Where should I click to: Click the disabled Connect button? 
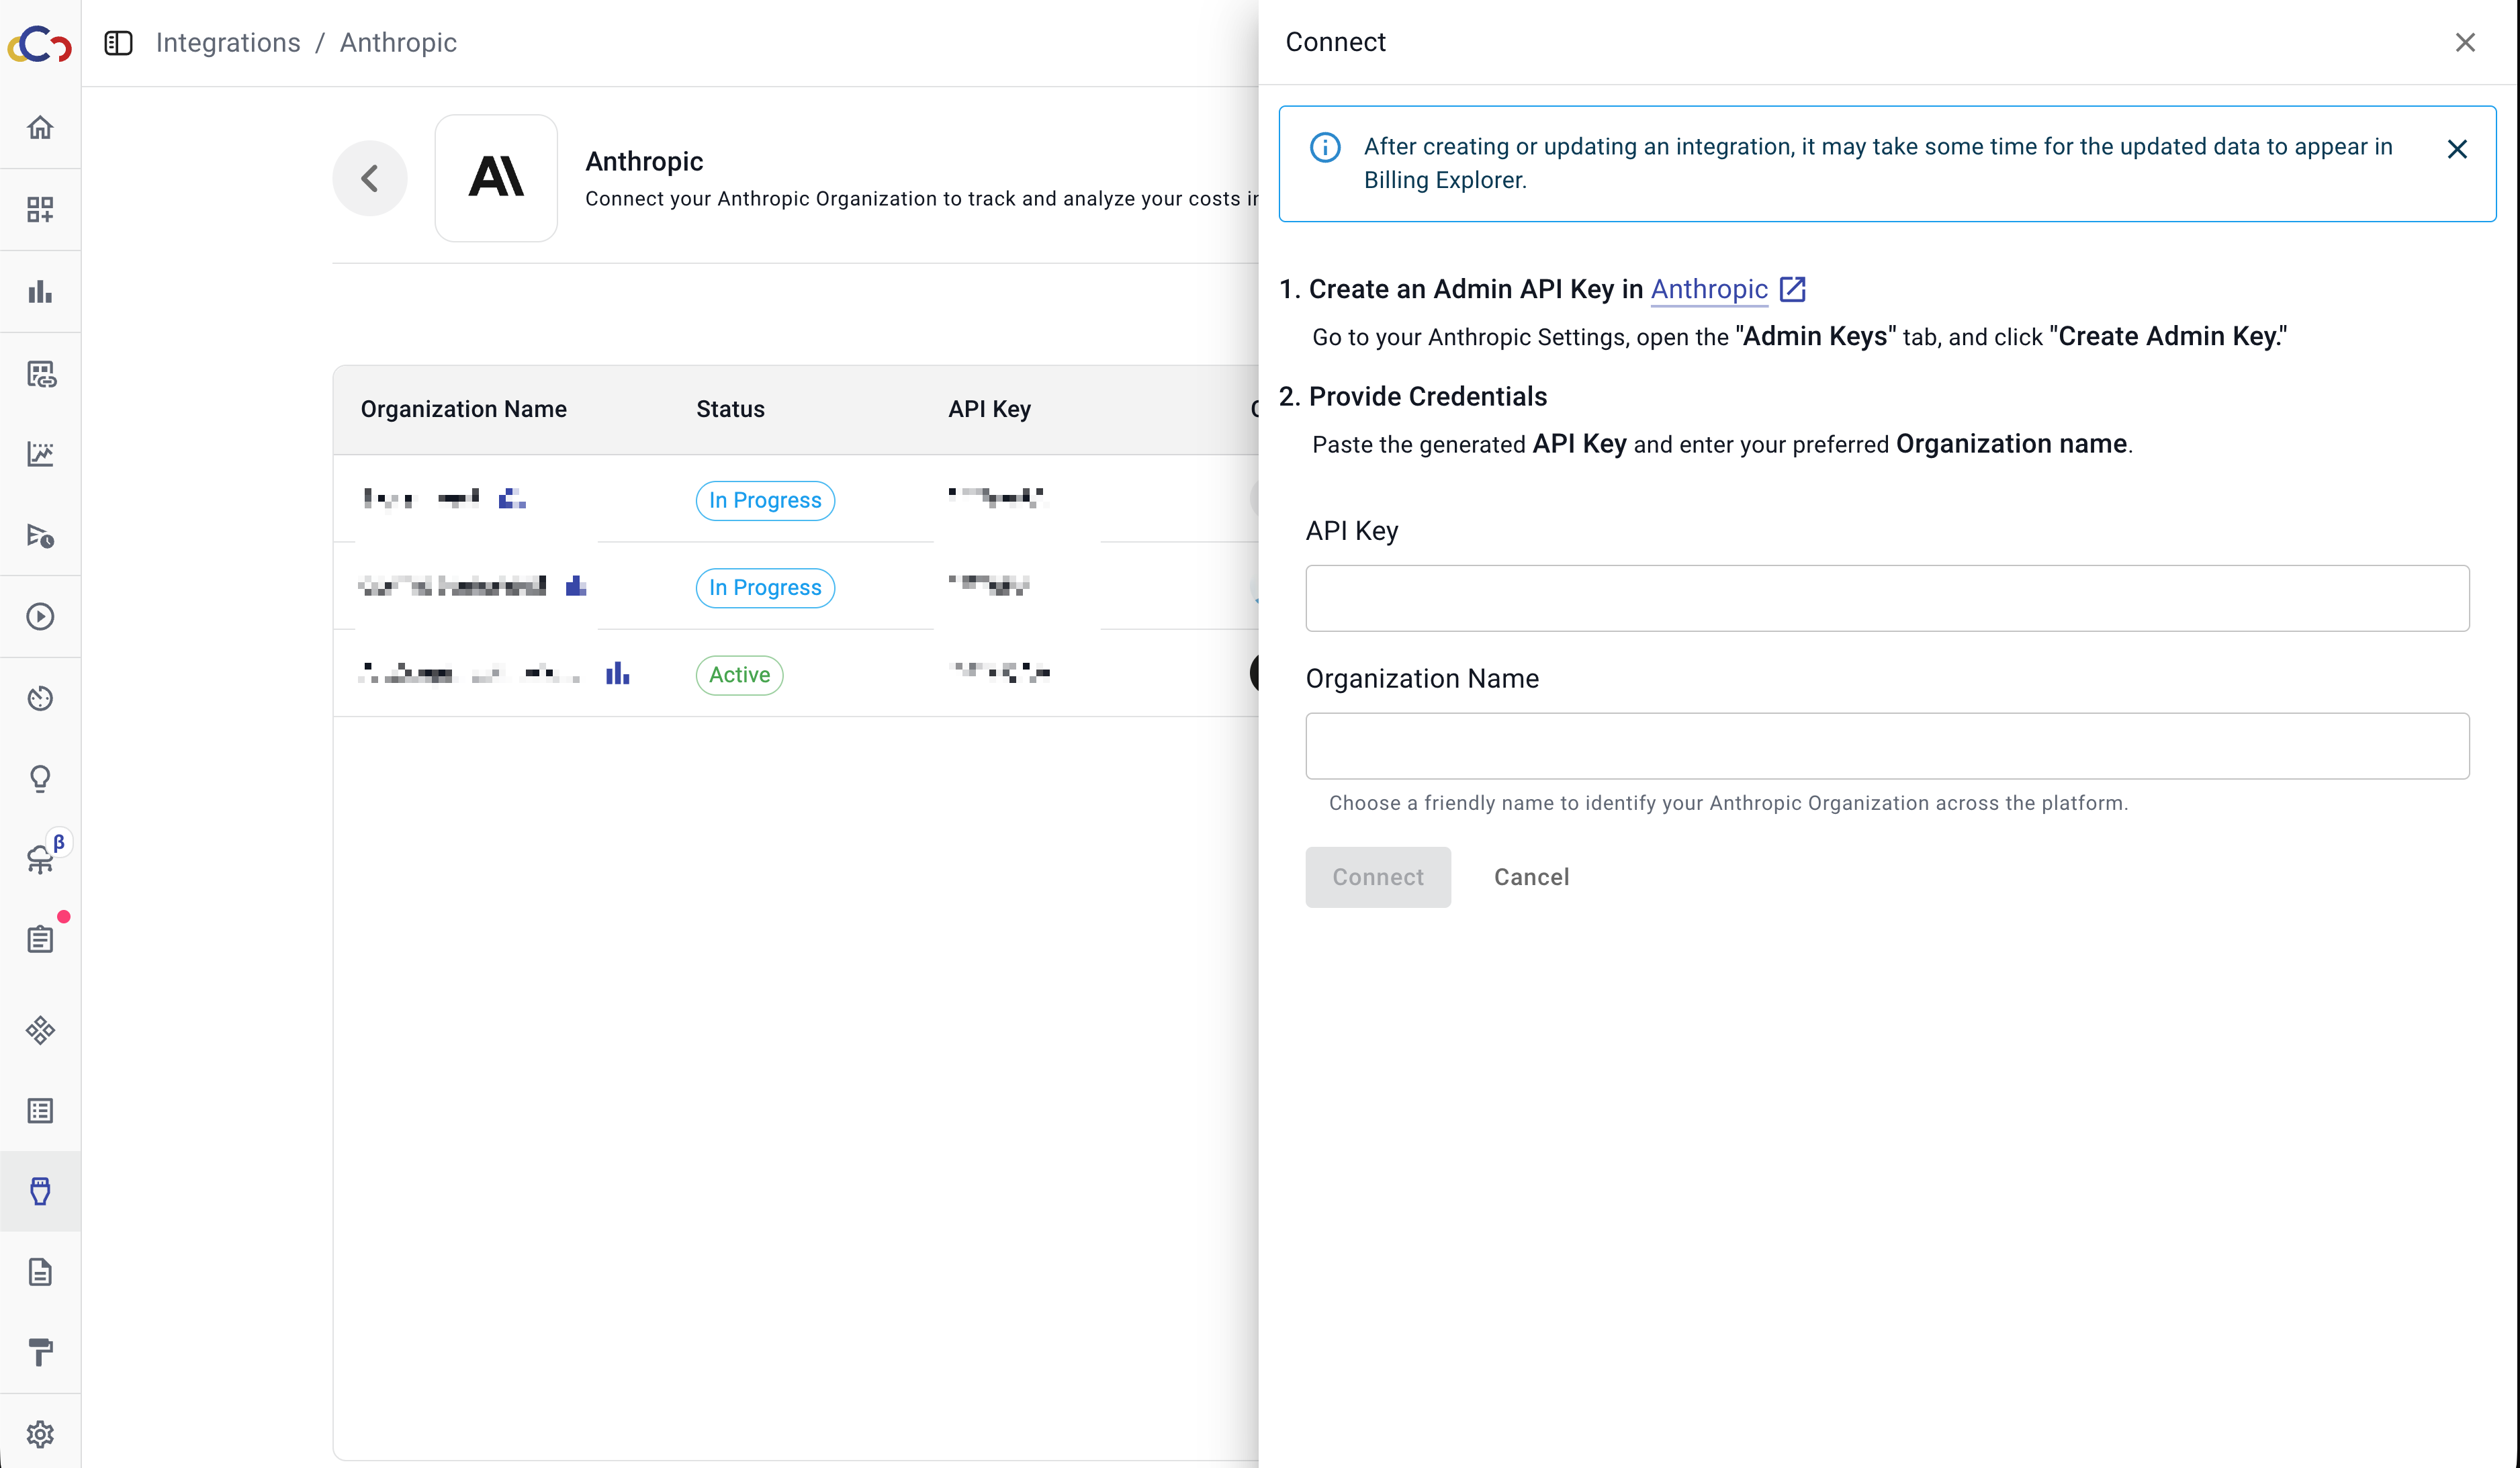[x=1377, y=877]
